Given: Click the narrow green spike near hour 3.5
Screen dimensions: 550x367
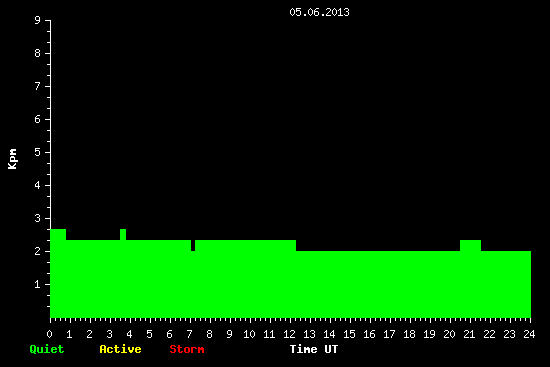Looking at the screenshot, I should click(123, 234).
